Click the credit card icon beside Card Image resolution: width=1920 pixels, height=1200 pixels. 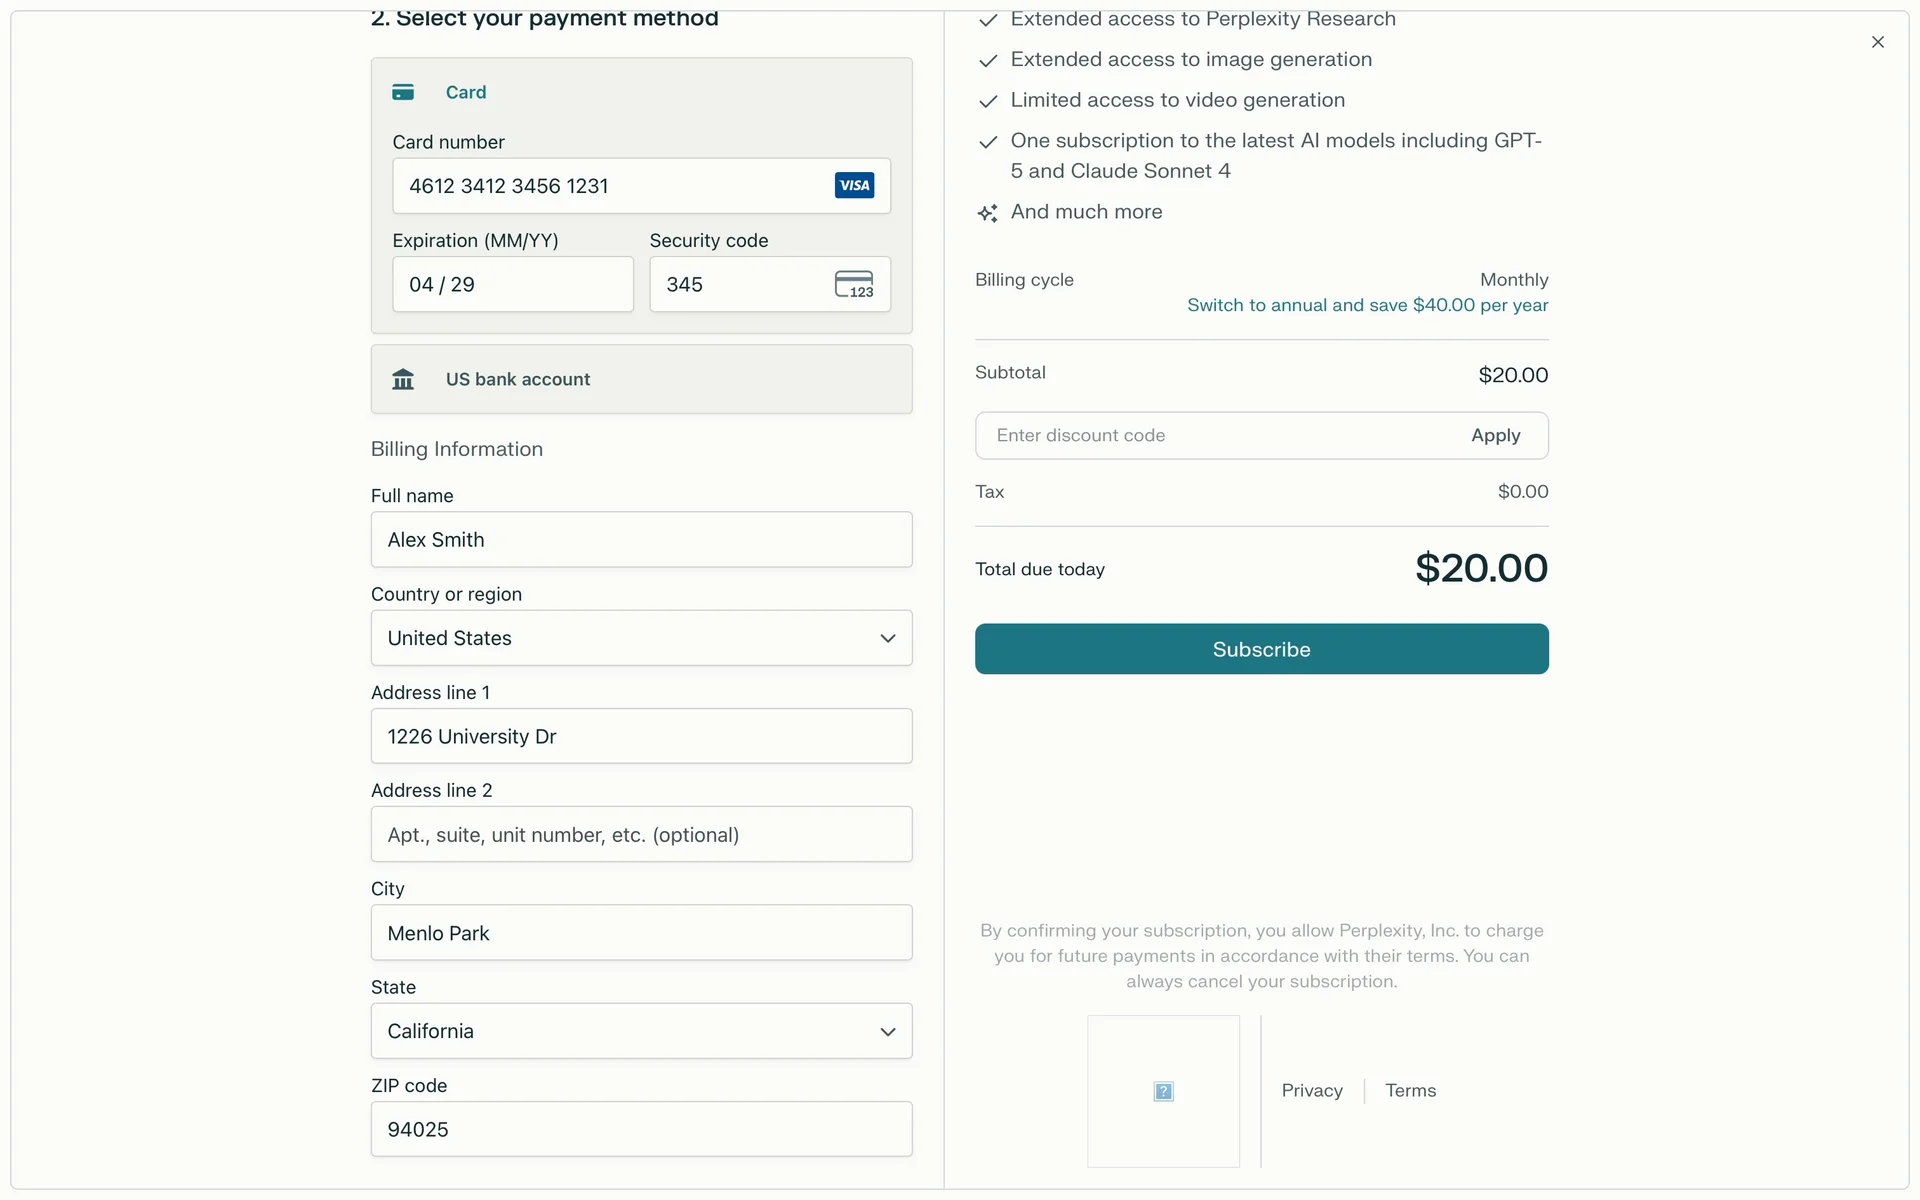pos(403,92)
